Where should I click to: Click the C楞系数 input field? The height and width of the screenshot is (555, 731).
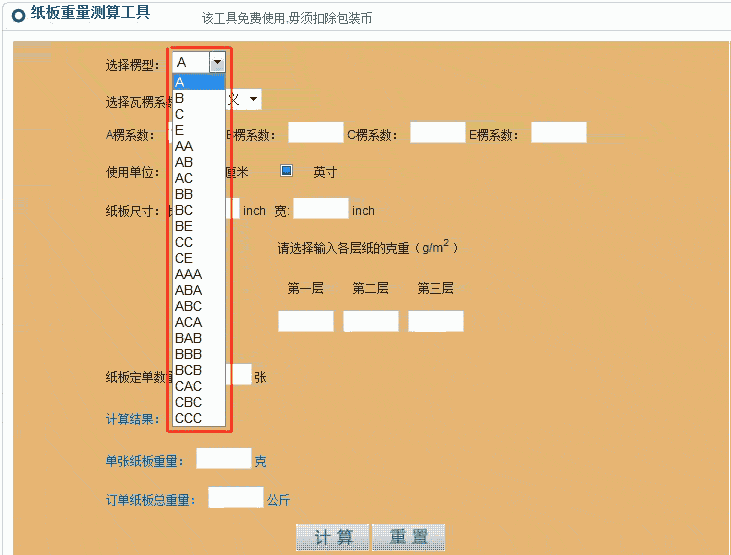point(437,133)
